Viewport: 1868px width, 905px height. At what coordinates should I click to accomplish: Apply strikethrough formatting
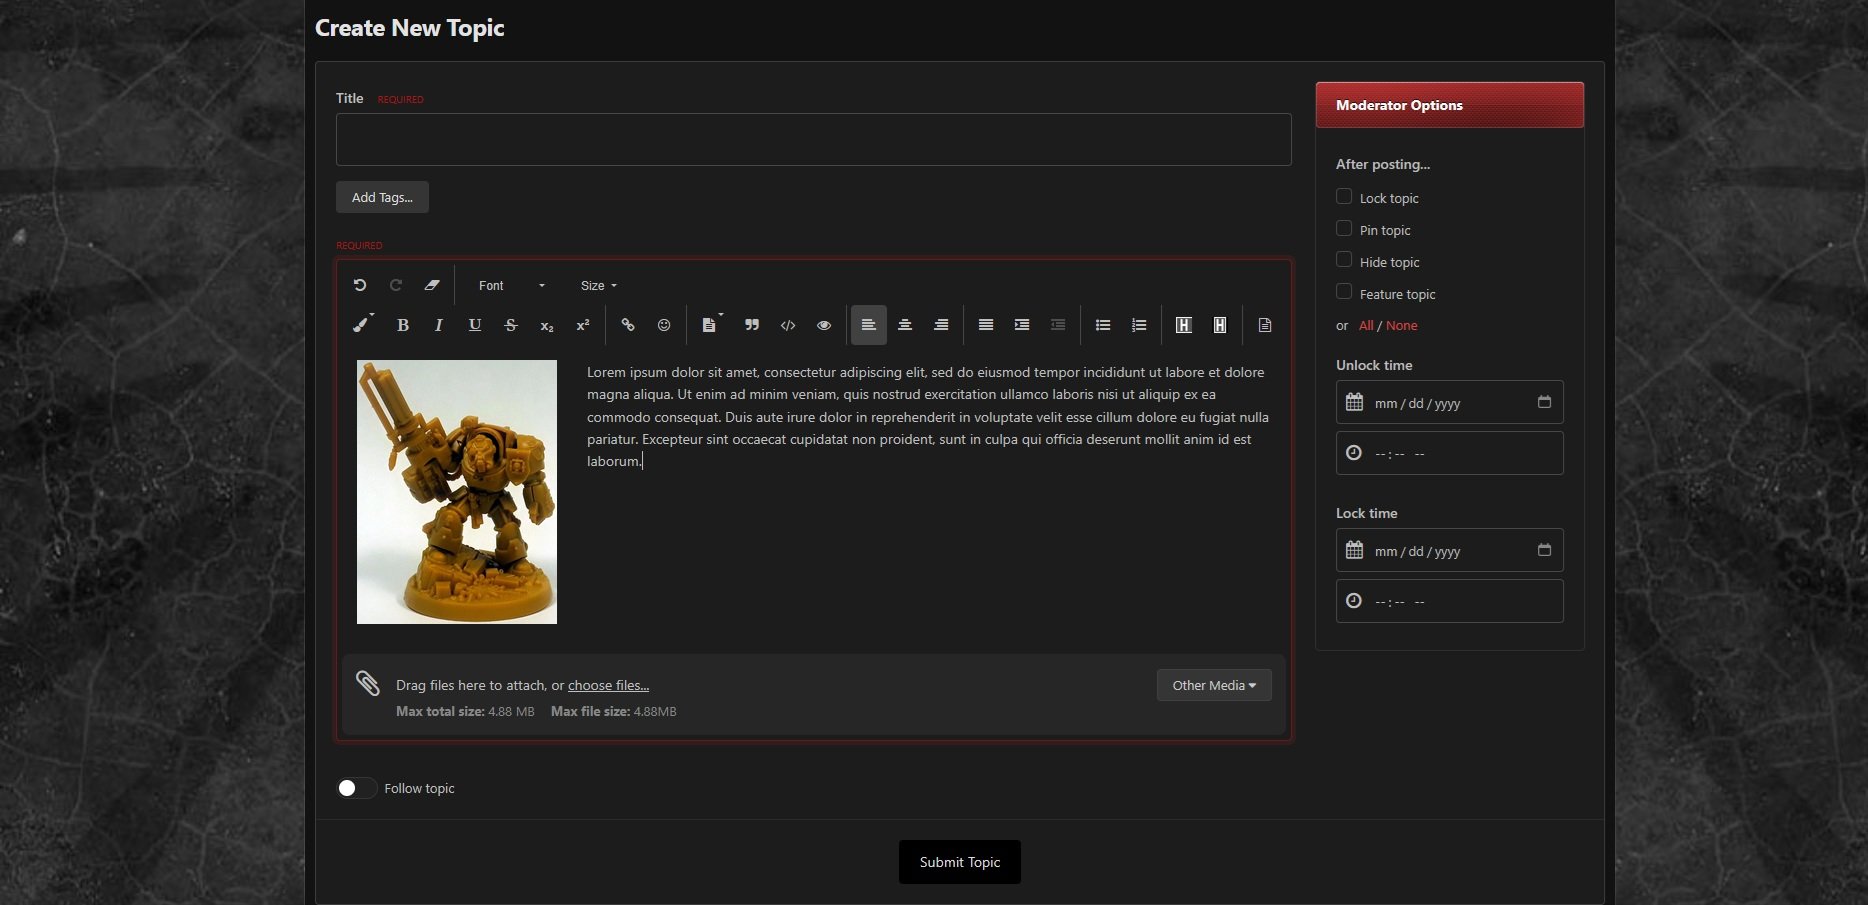click(511, 325)
